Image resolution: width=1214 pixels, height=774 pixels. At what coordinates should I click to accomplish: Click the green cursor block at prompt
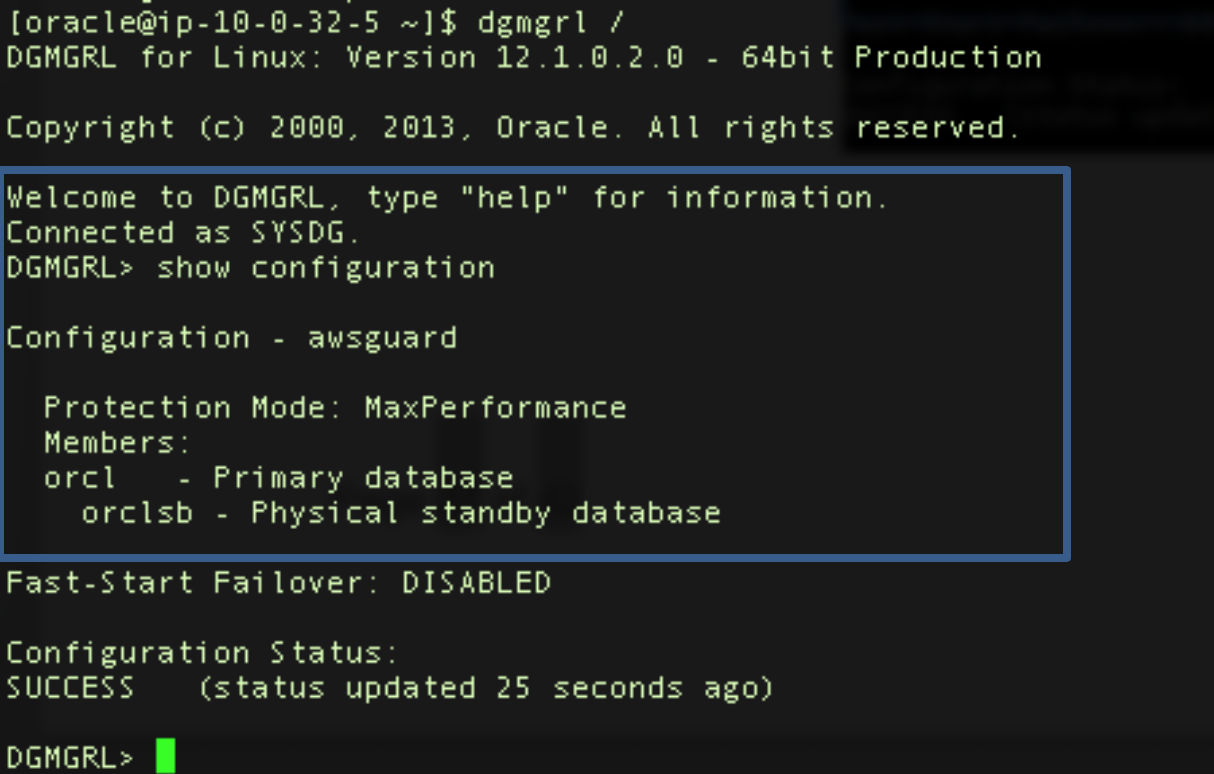point(166,755)
